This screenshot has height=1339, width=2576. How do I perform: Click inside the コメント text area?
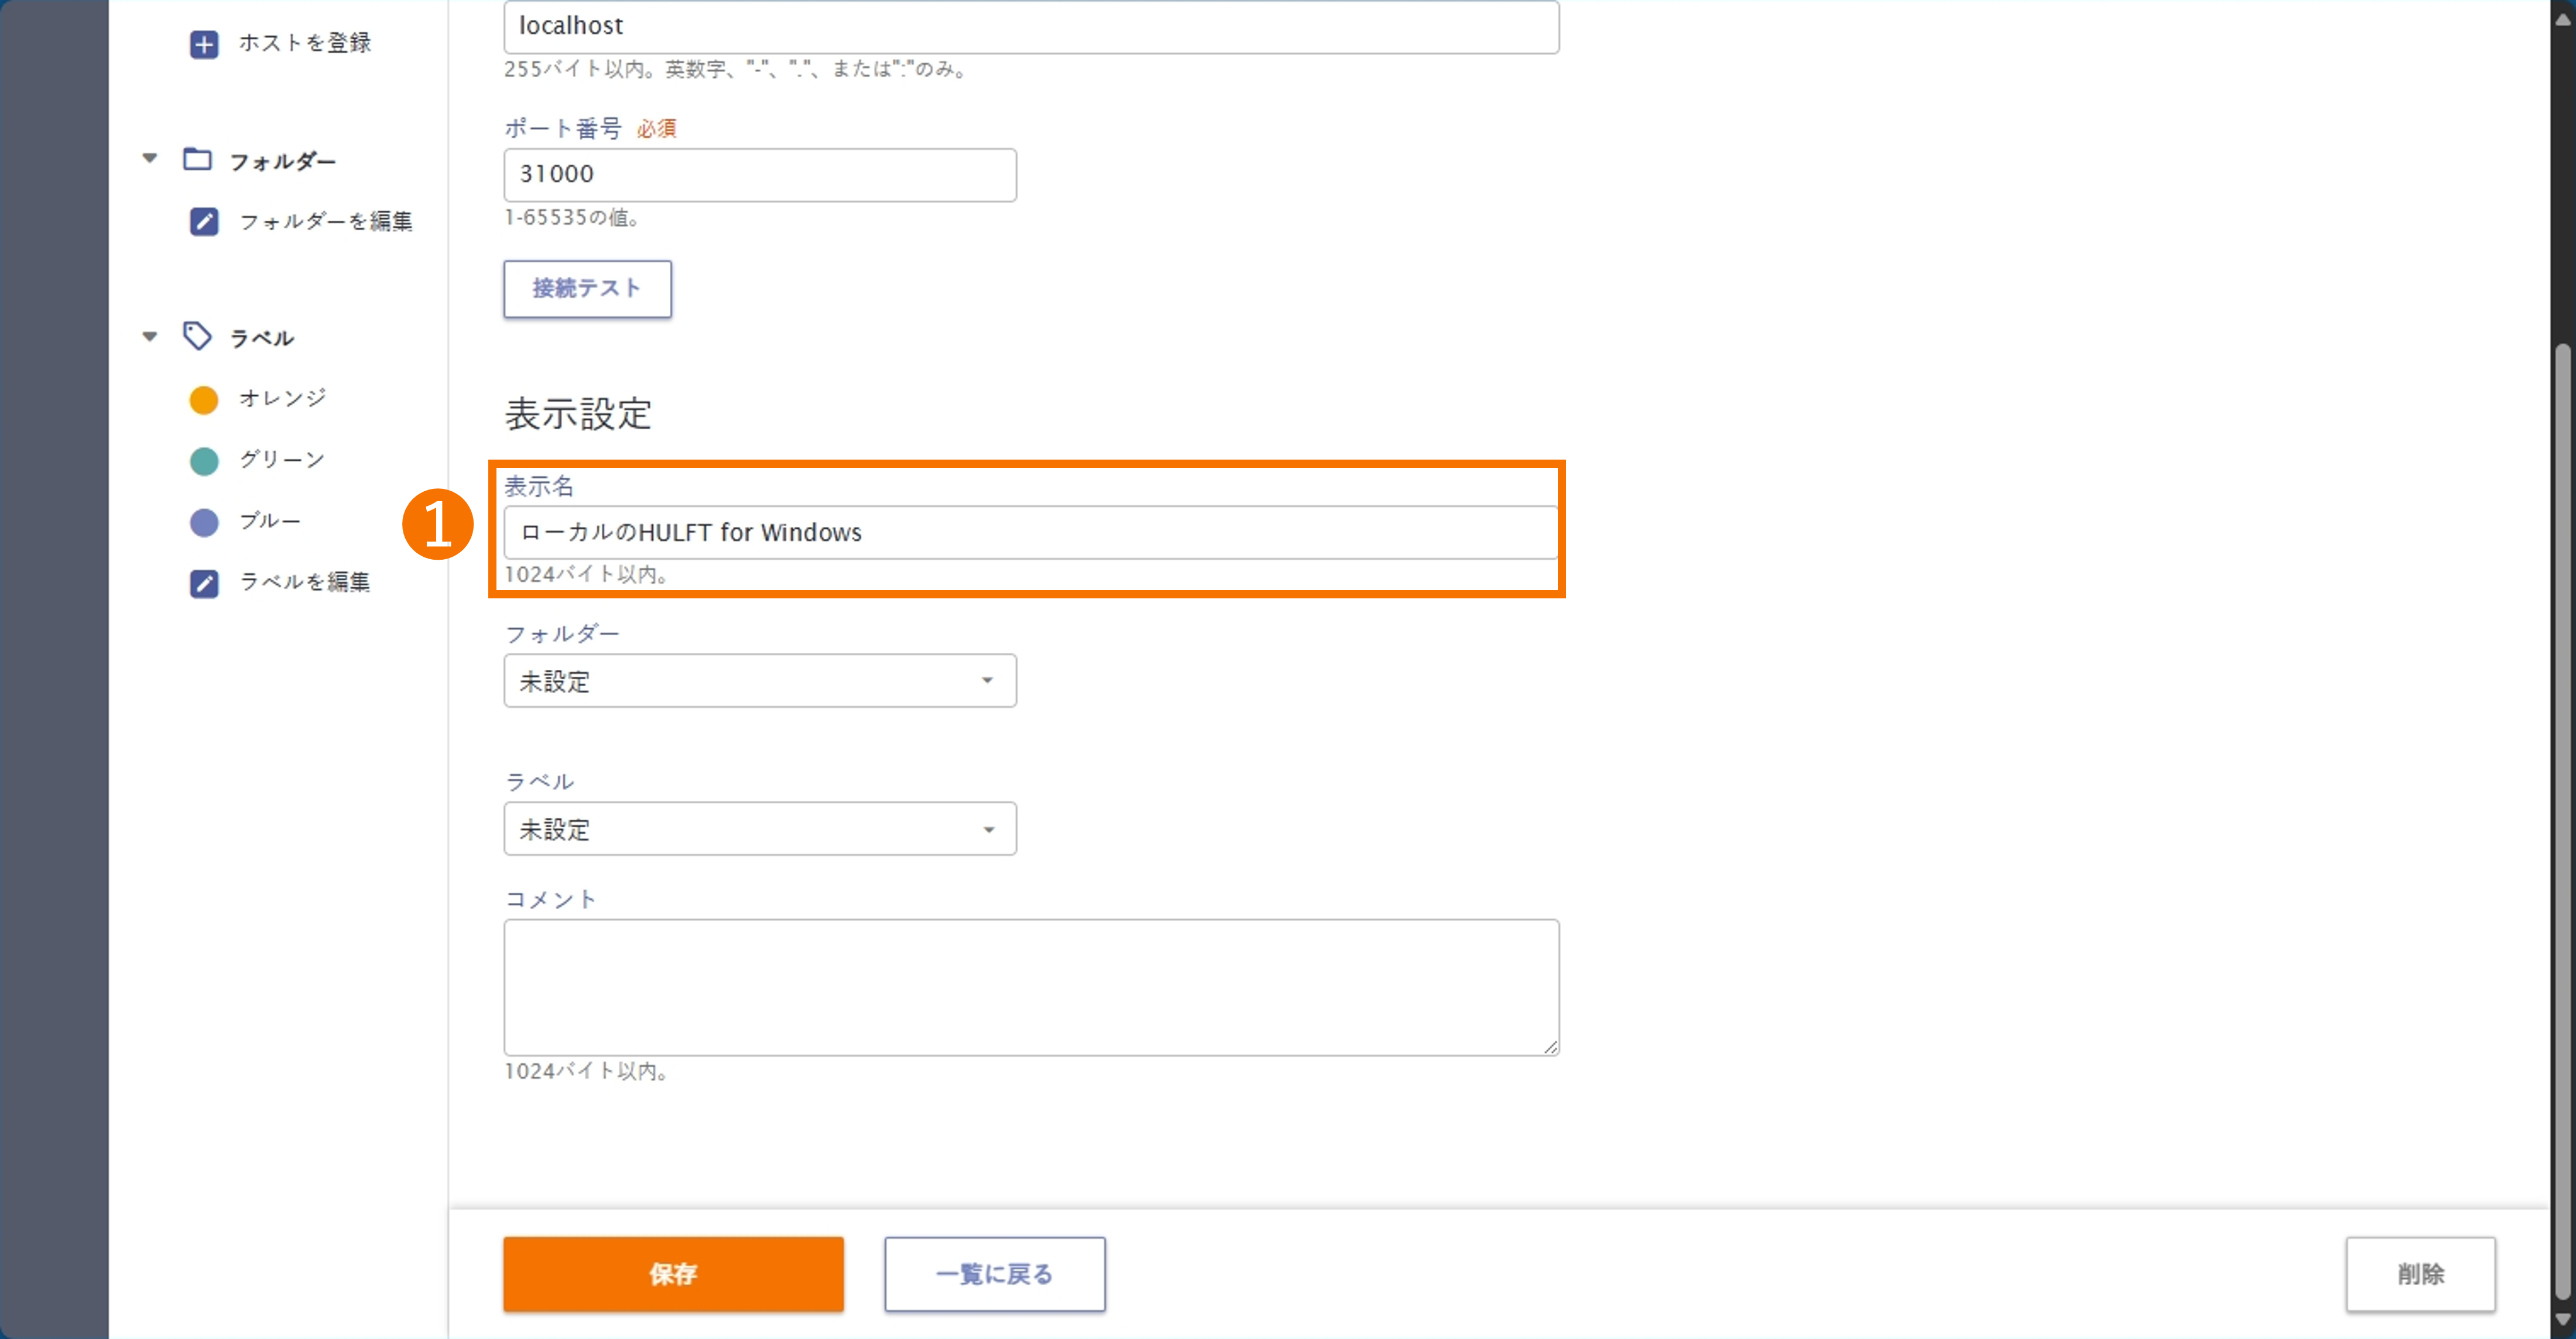[1030, 987]
